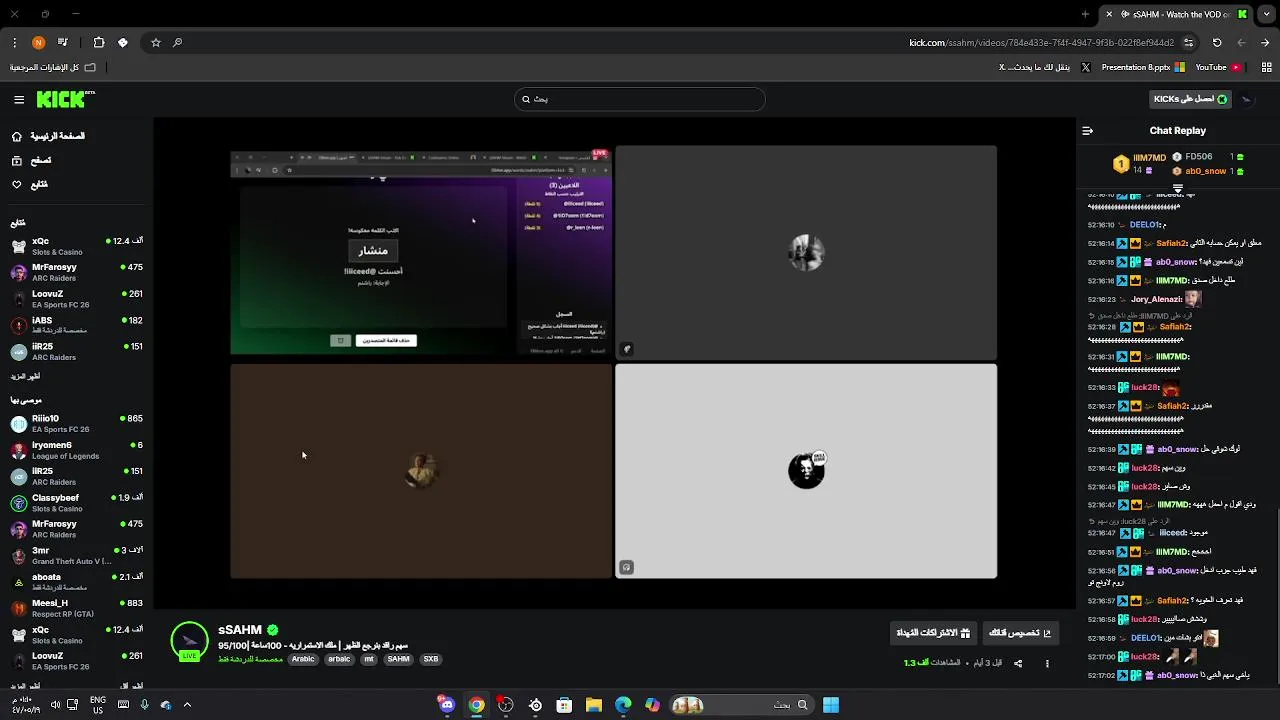1280x720 pixels.
Task: Open the Presentation 8.pptx bookmark
Action: pos(1142,67)
